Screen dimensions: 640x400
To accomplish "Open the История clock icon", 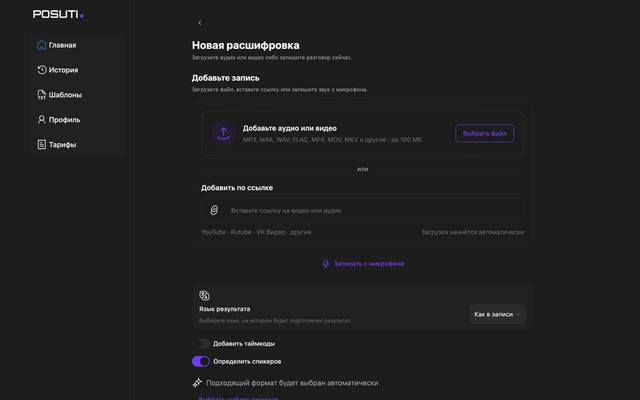I will pyautogui.click(x=42, y=70).
